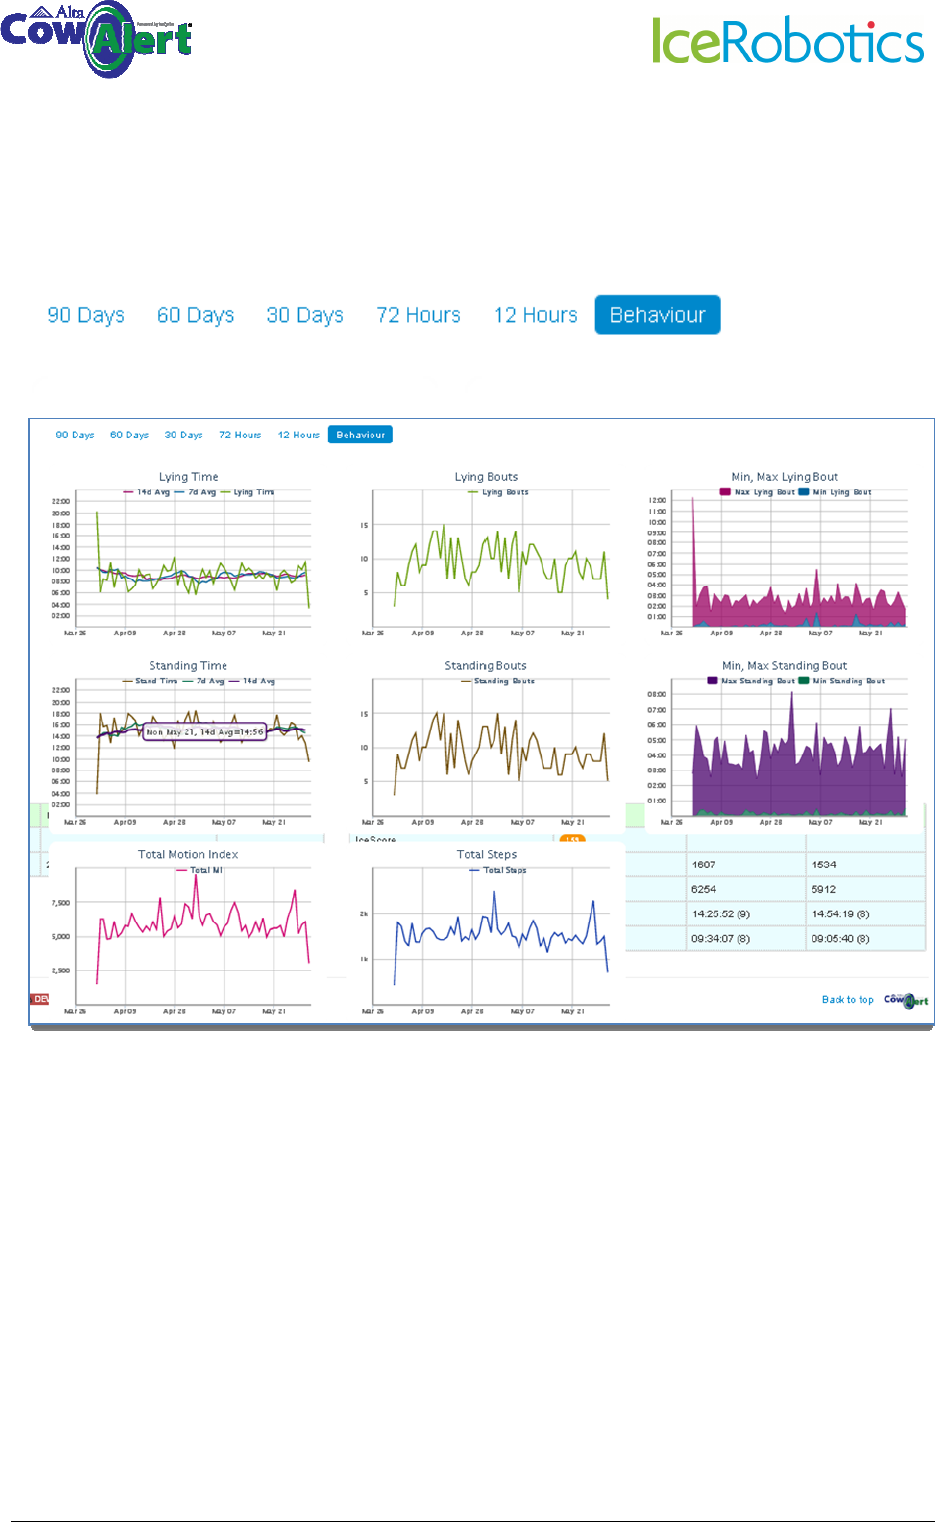The height and width of the screenshot is (1522, 935).
Task: Click the purple Max Standing Bout legend swatch
Action: click(713, 681)
